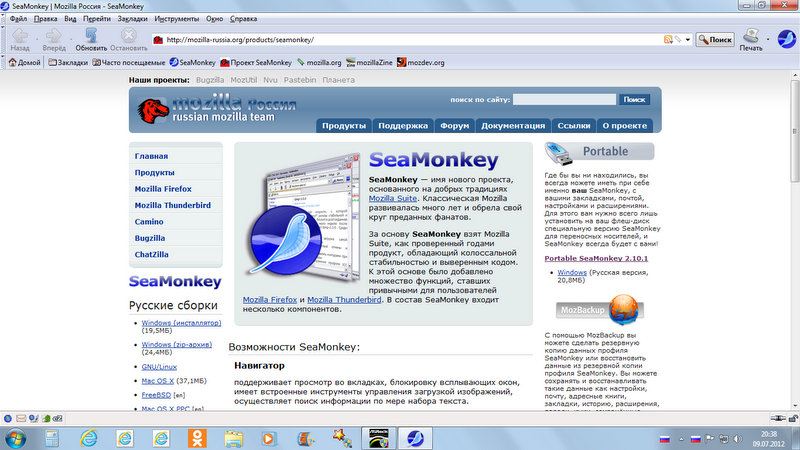
Task: Open the SeaMonkey bookmark in bookmarks bar
Action: point(192,62)
